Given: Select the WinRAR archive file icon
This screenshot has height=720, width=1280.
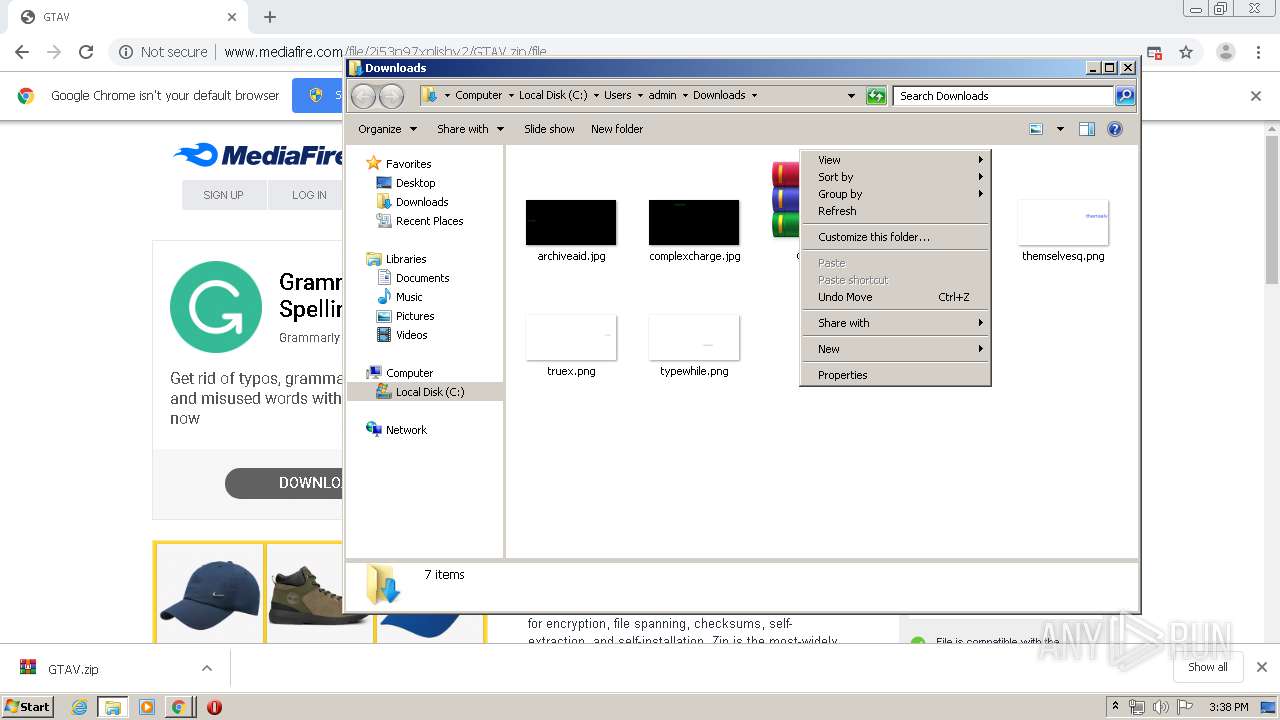Looking at the screenshot, I should [786, 200].
